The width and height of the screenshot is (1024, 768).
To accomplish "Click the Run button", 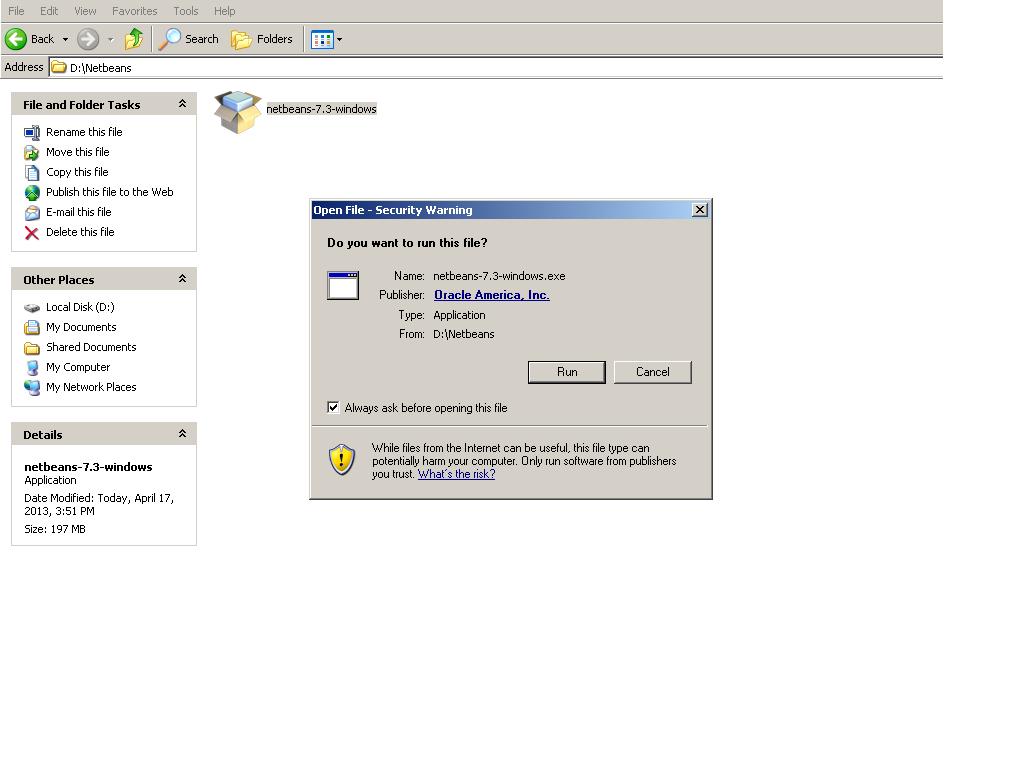I will point(566,371).
